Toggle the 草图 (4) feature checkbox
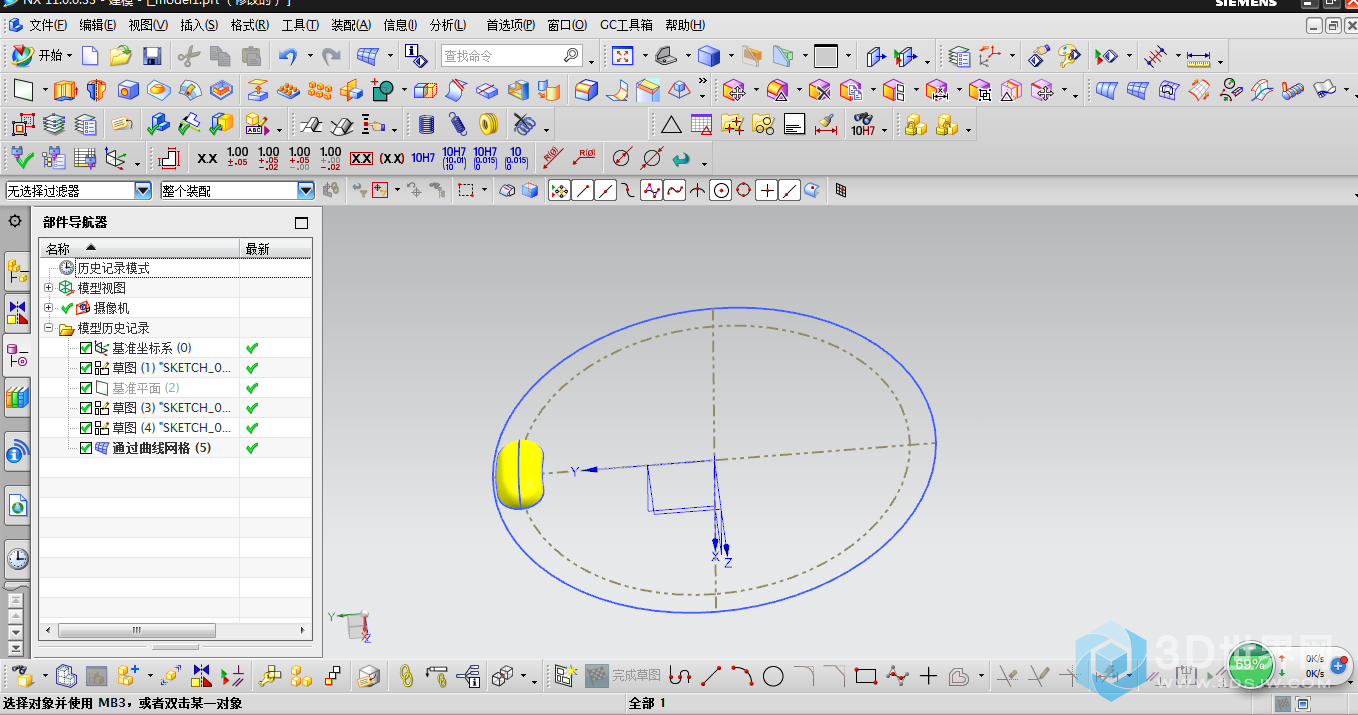The width and height of the screenshot is (1358, 715). 86,428
